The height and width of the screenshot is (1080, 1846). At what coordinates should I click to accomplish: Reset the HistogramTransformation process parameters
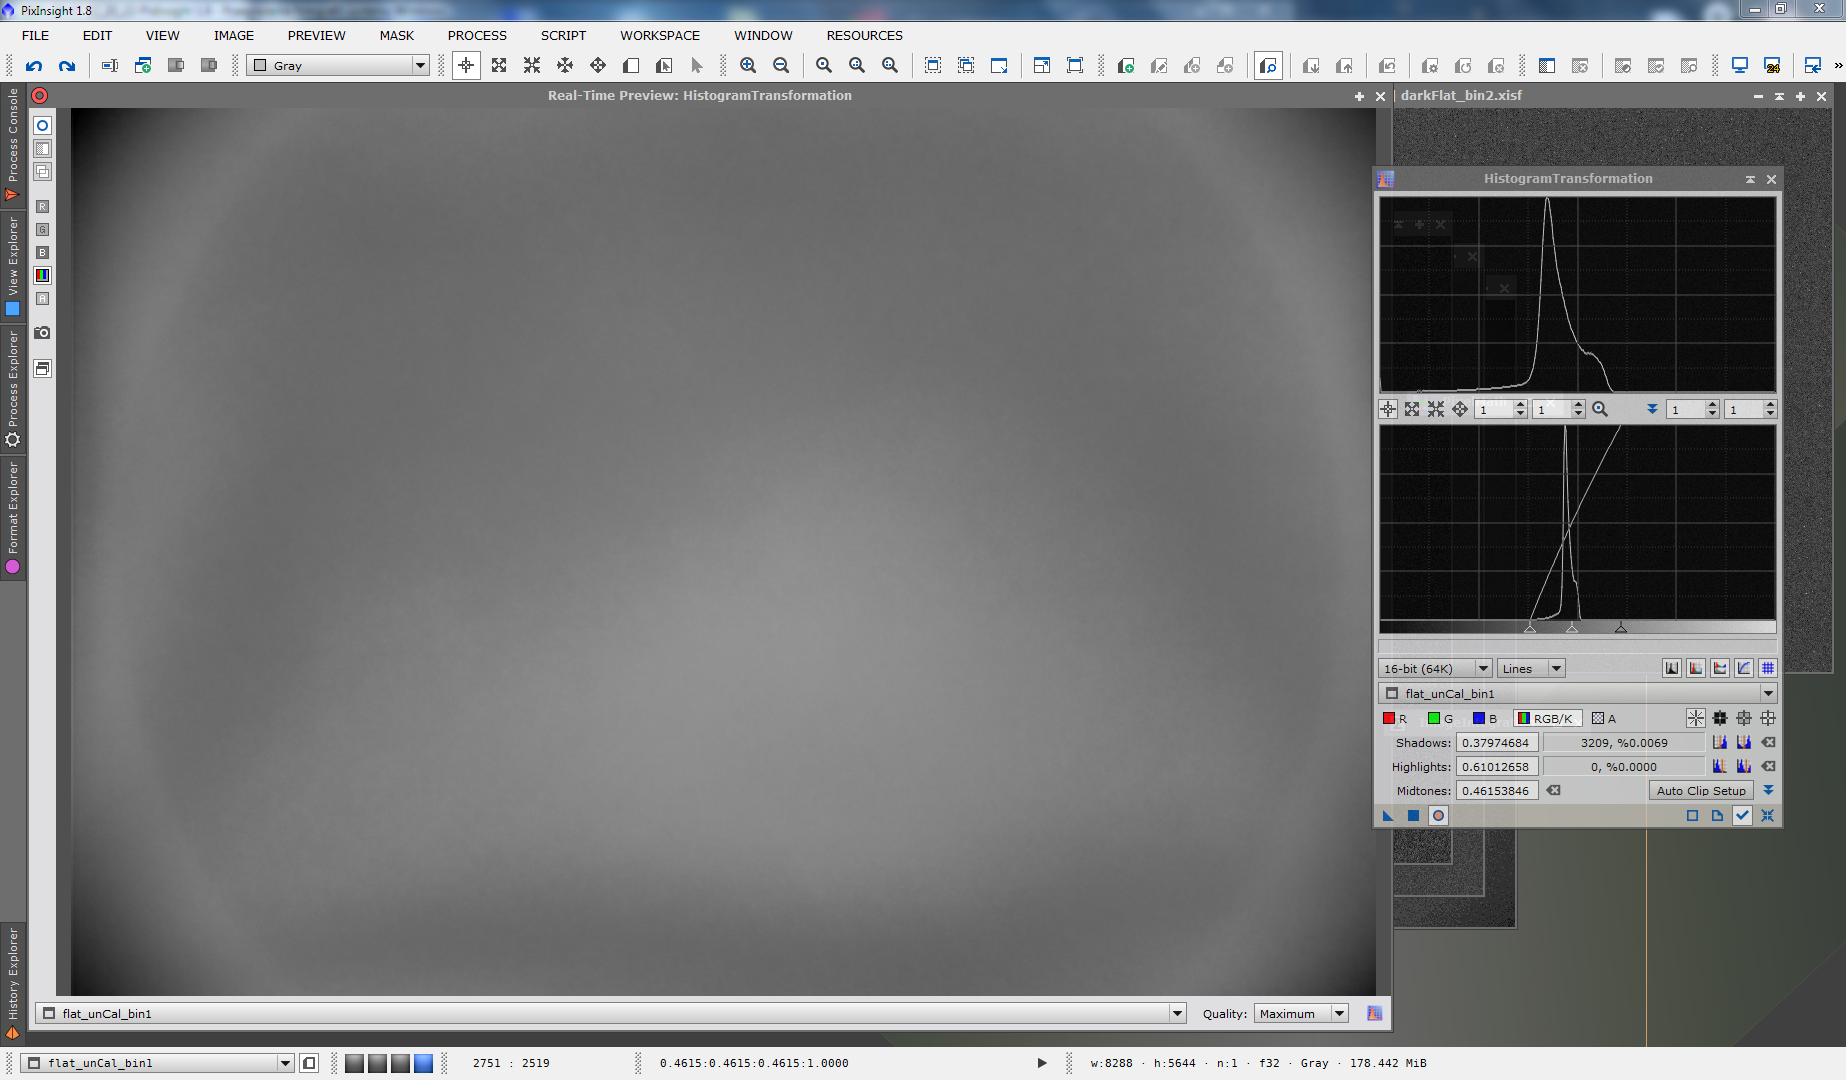point(1767,816)
